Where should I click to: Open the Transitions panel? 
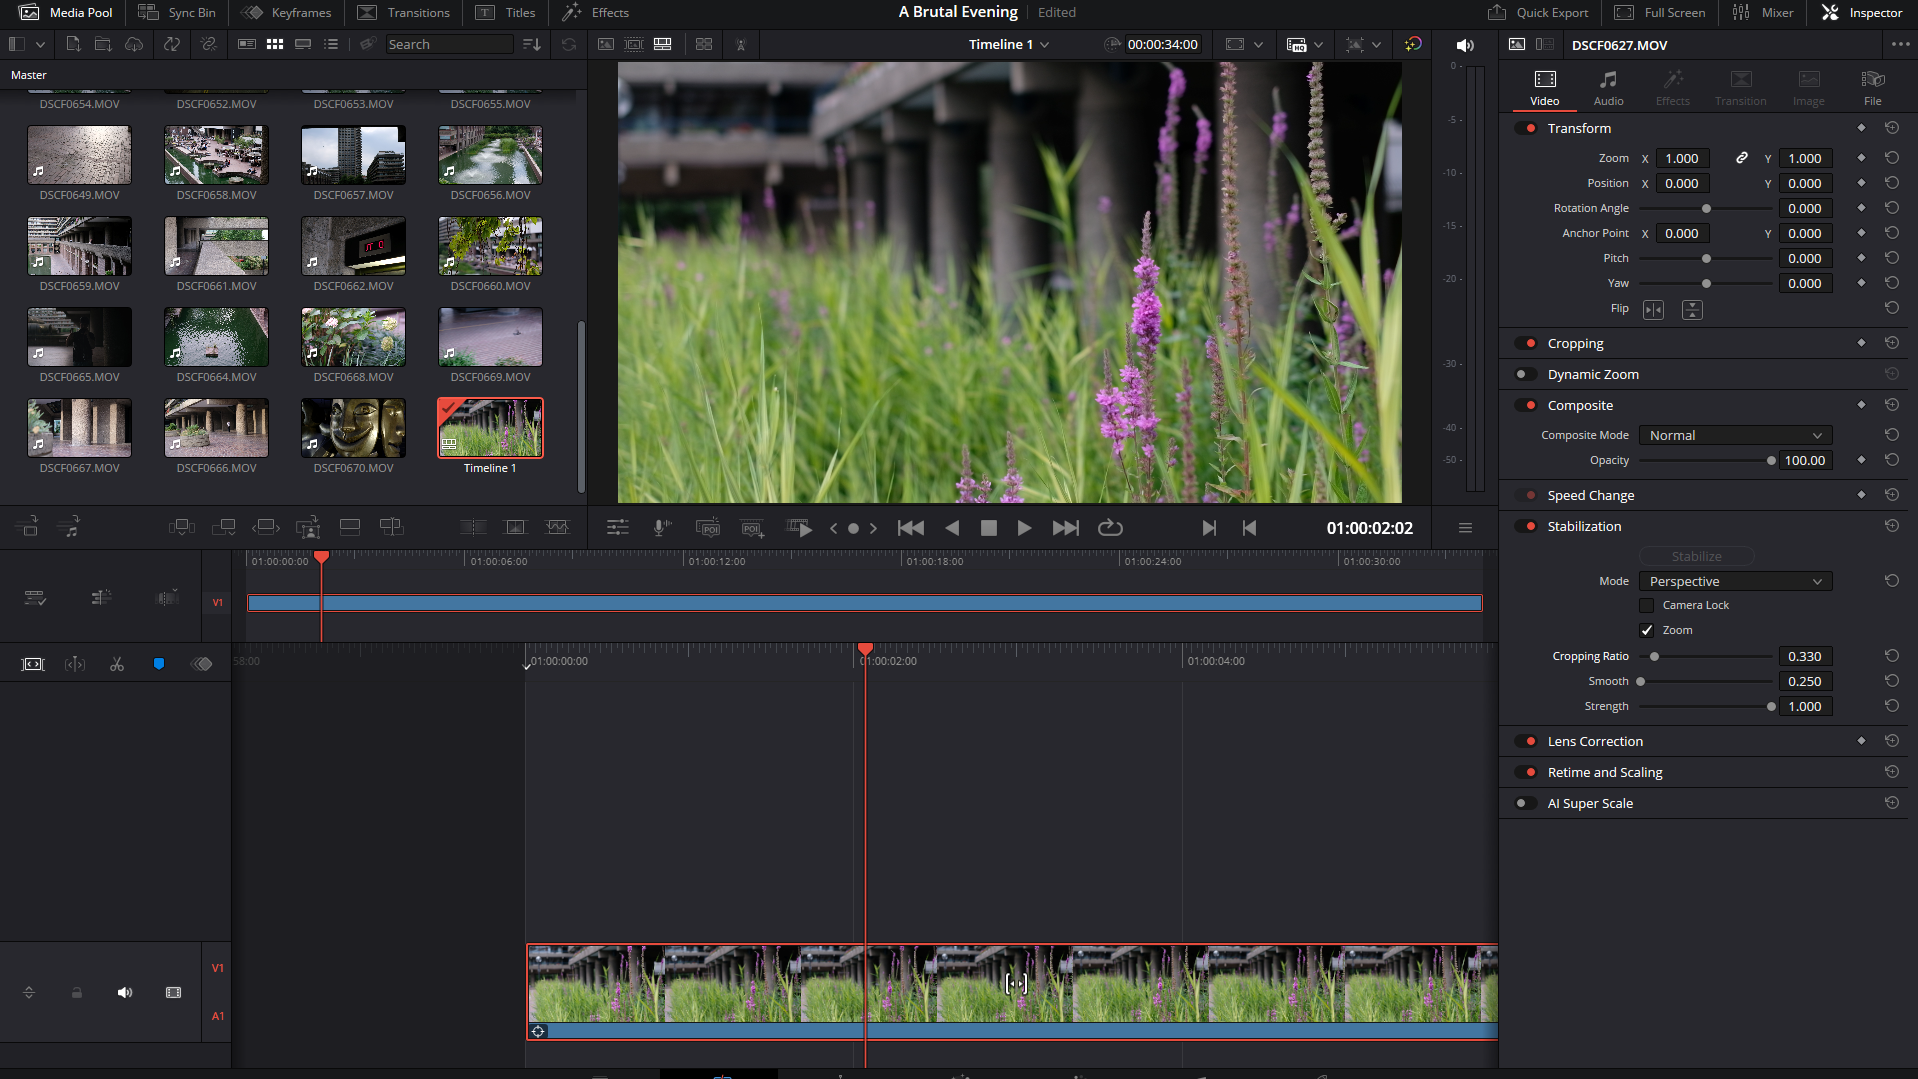tap(404, 13)
